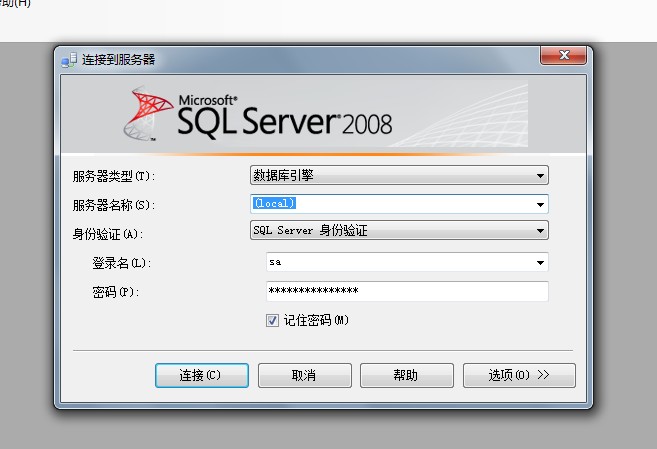657x449 pixels.
Task: Click the 服务器类型(T) label
Action: pyautogui.click(x=114, y=176)
